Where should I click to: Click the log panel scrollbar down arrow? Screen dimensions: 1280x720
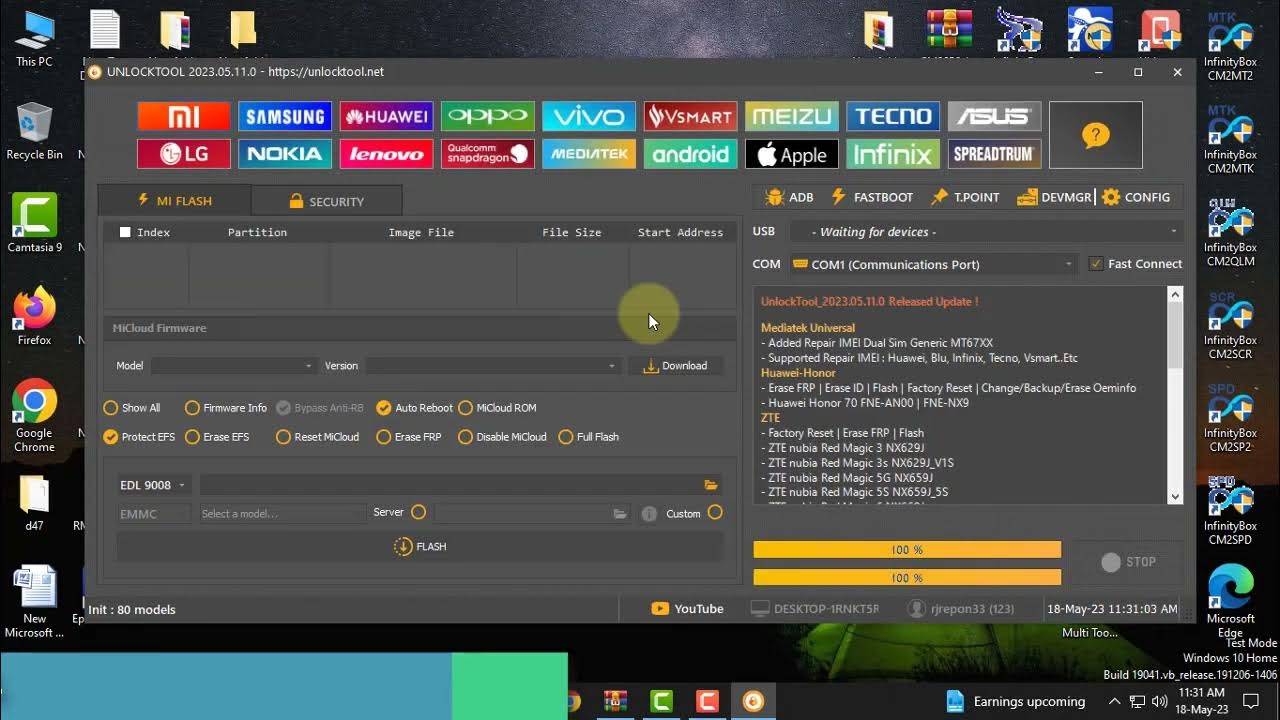1175,496
